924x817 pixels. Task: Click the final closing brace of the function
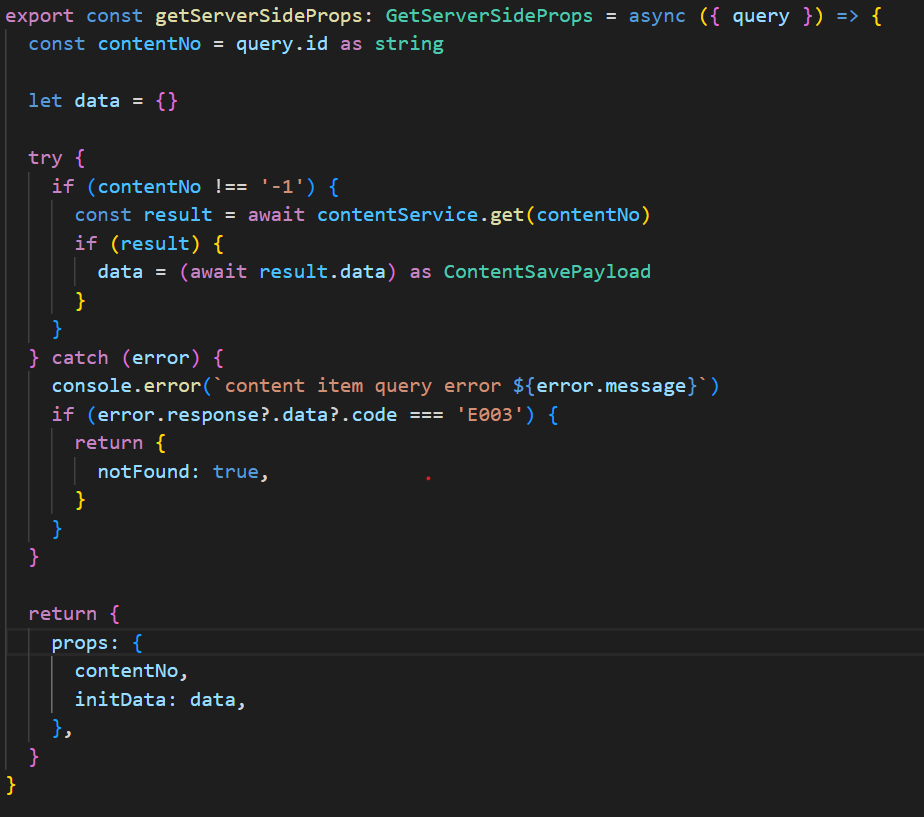(x=11, y=785)
